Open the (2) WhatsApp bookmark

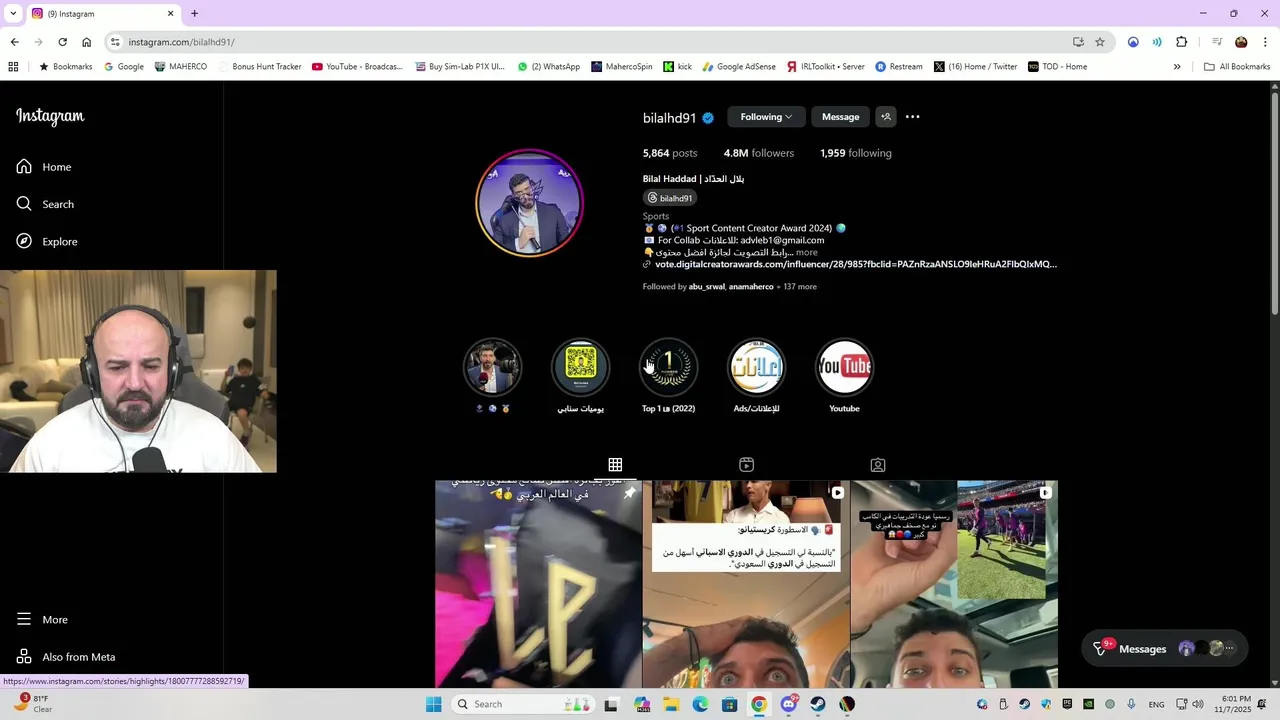click(x=548, y=67)
